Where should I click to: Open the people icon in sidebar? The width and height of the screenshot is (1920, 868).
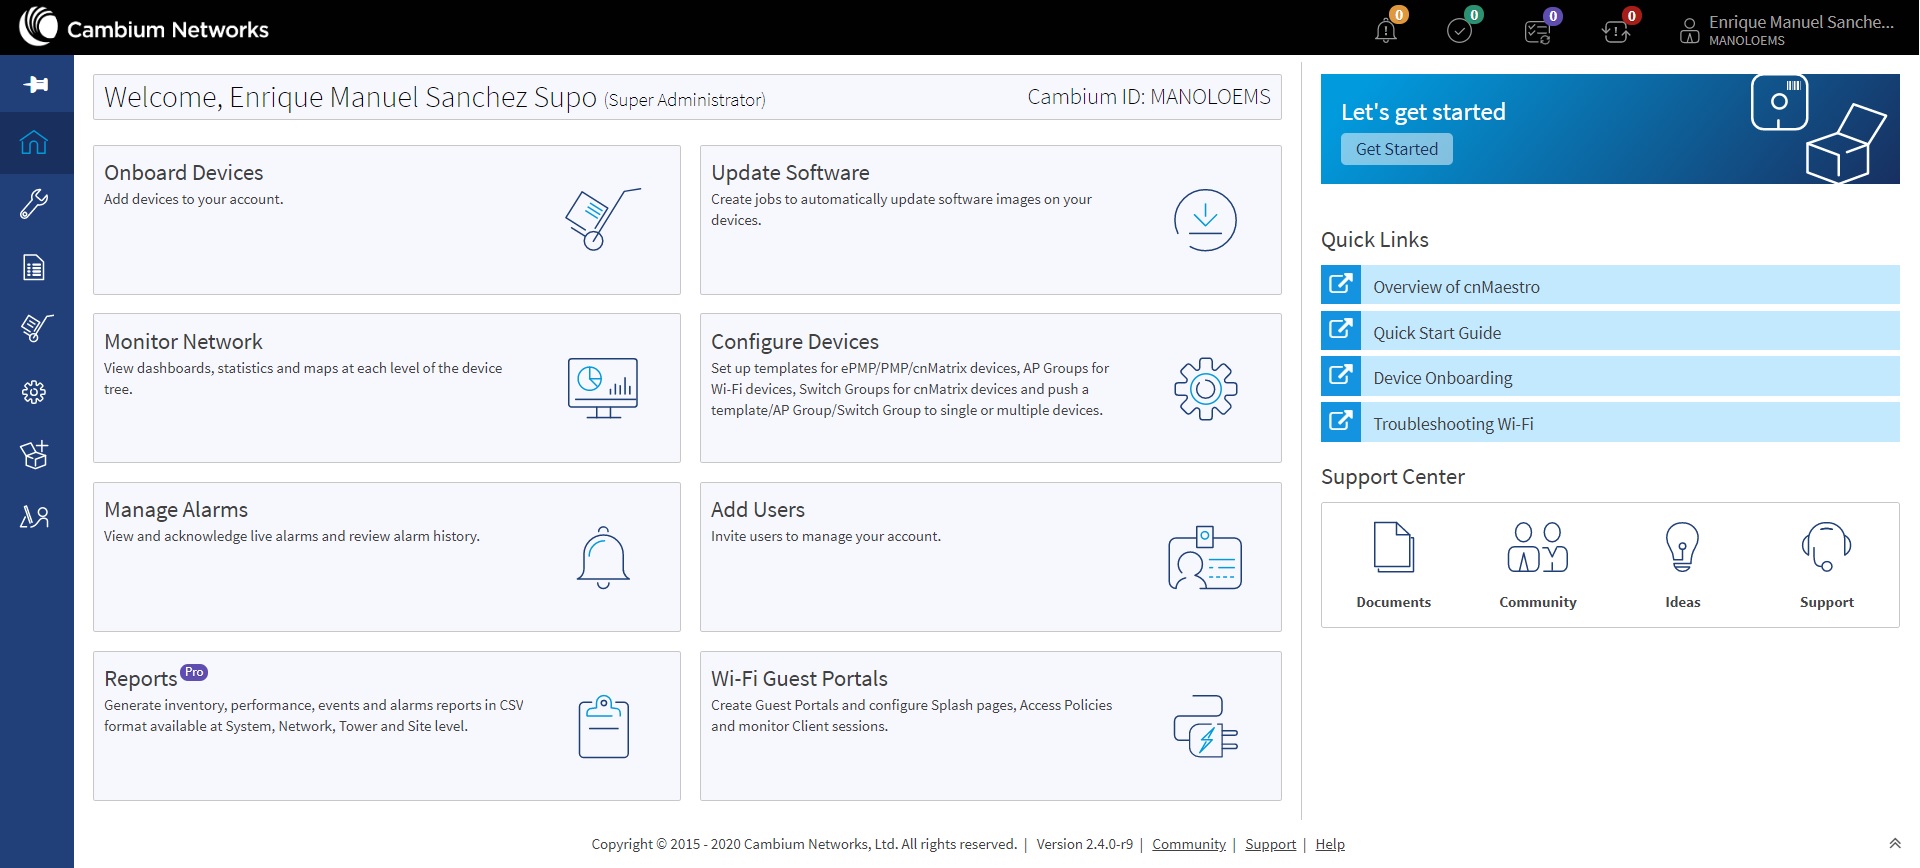[34, 517]
